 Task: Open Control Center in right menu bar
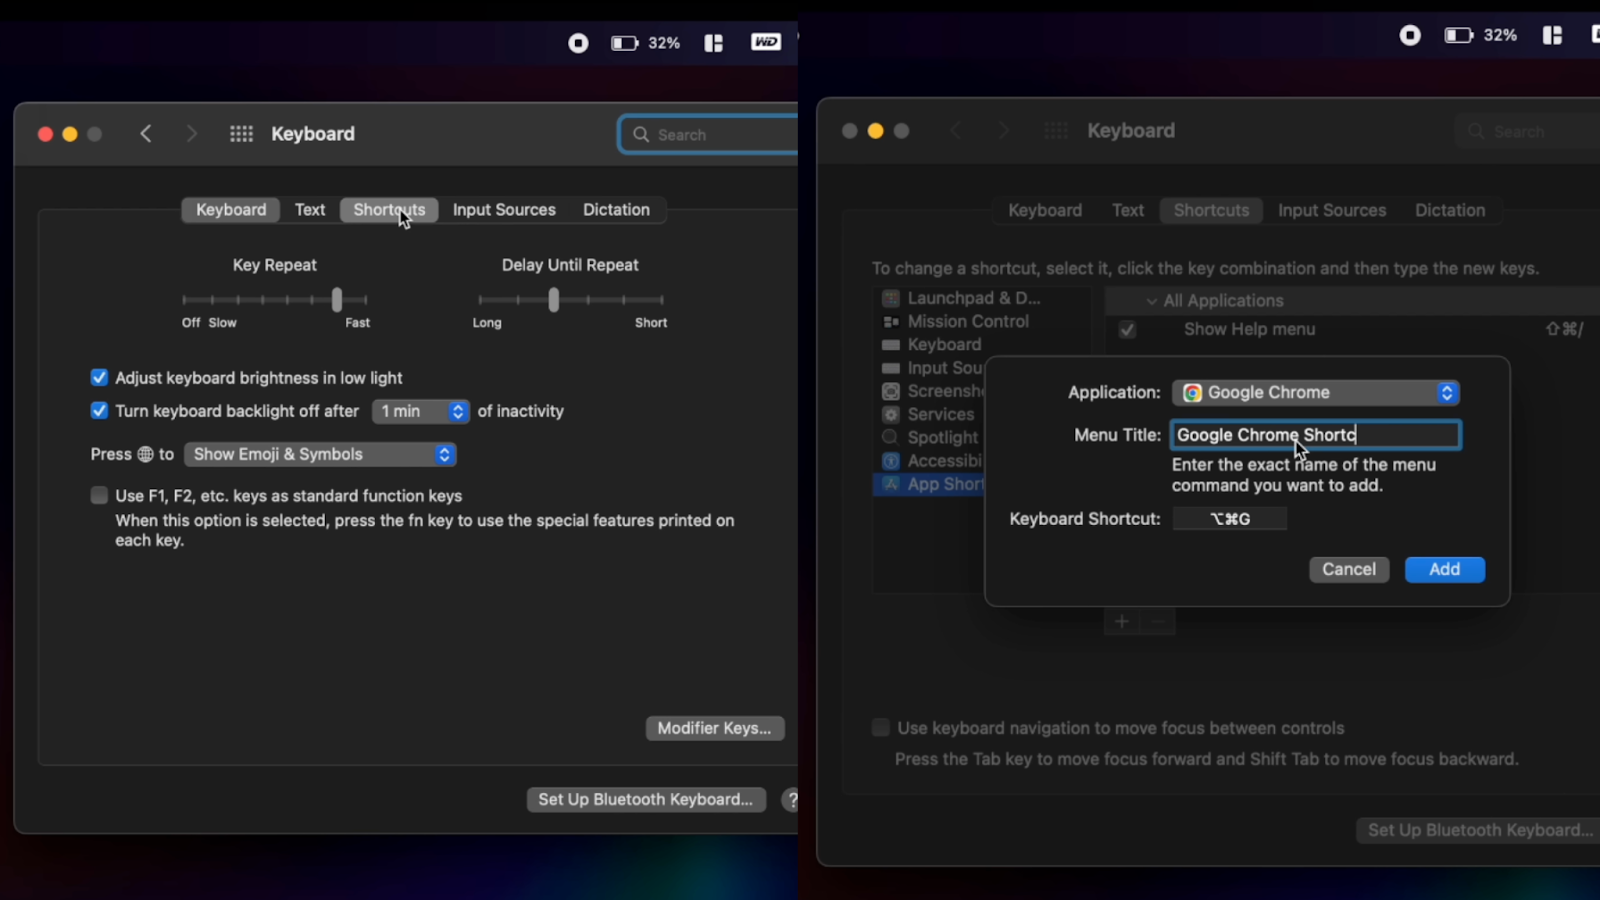tap(1552, 35)
